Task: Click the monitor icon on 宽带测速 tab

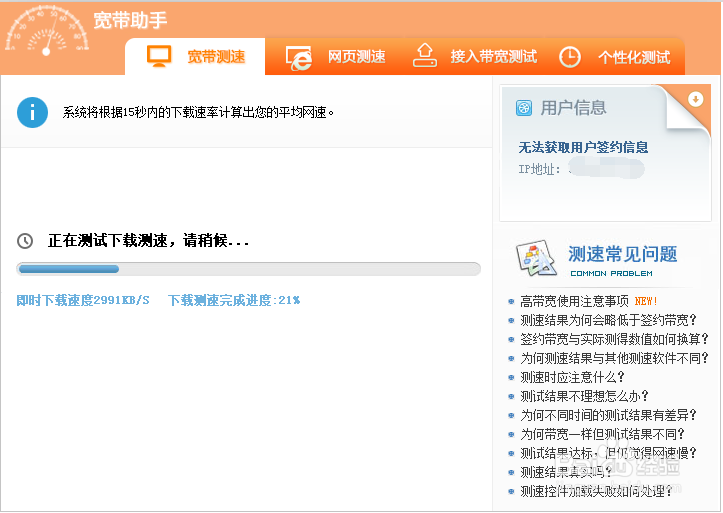Action: (x=159, y=56)
